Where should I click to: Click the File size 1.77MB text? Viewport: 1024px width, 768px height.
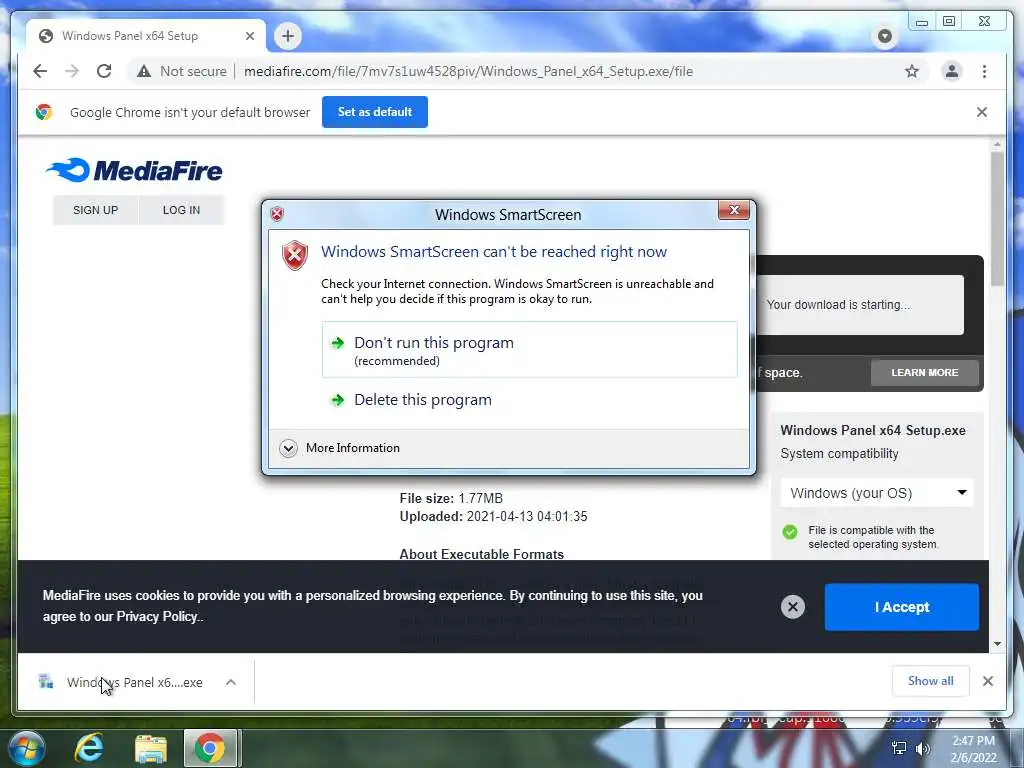[451, 498]
